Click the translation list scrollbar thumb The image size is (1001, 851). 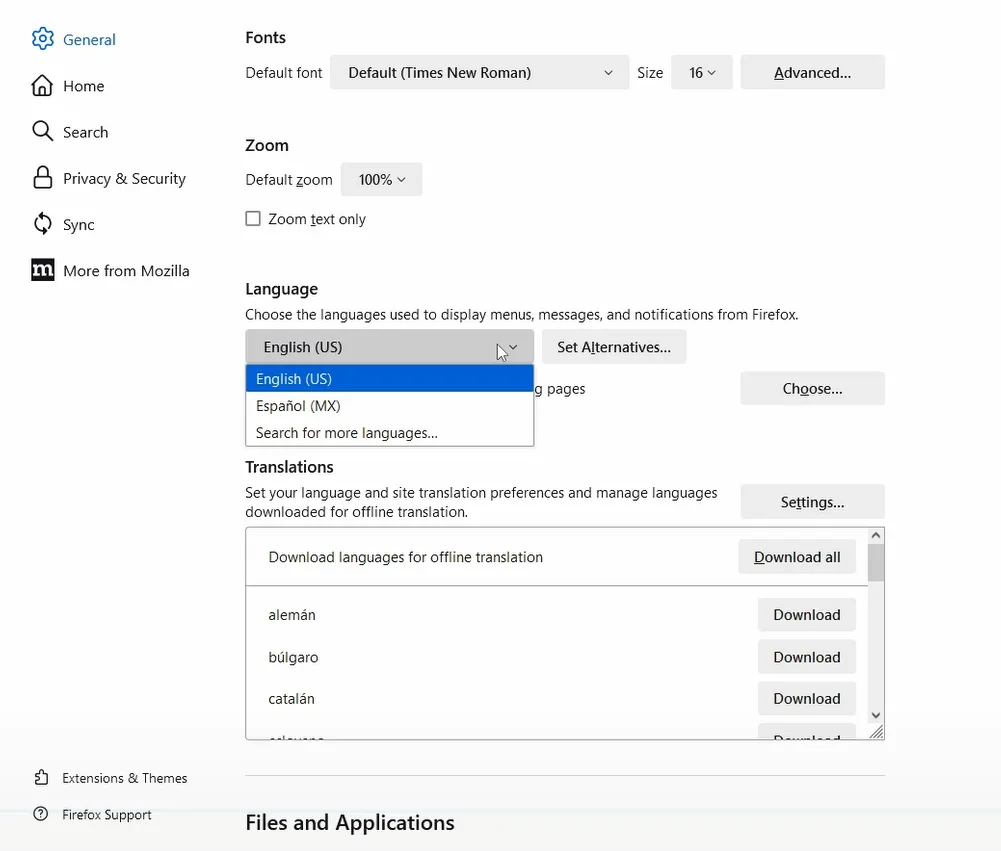pyautogui.click(x=876, y=562)
